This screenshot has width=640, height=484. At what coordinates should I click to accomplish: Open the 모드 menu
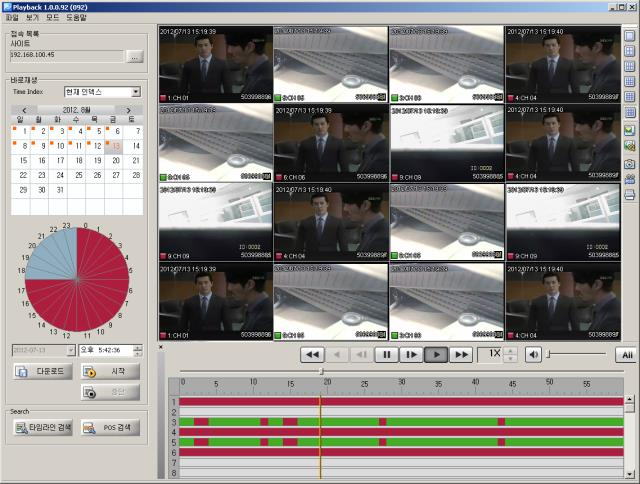[53, 18]
